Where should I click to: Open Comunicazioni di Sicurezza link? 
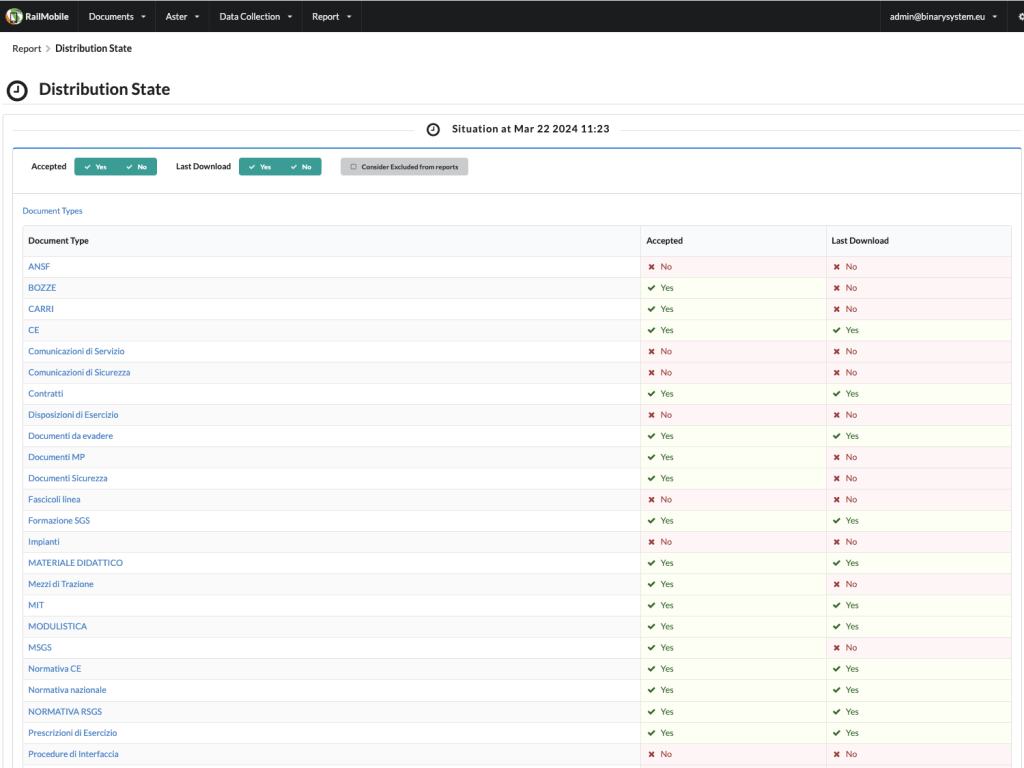pyautogui.click(x=79, y=372)
